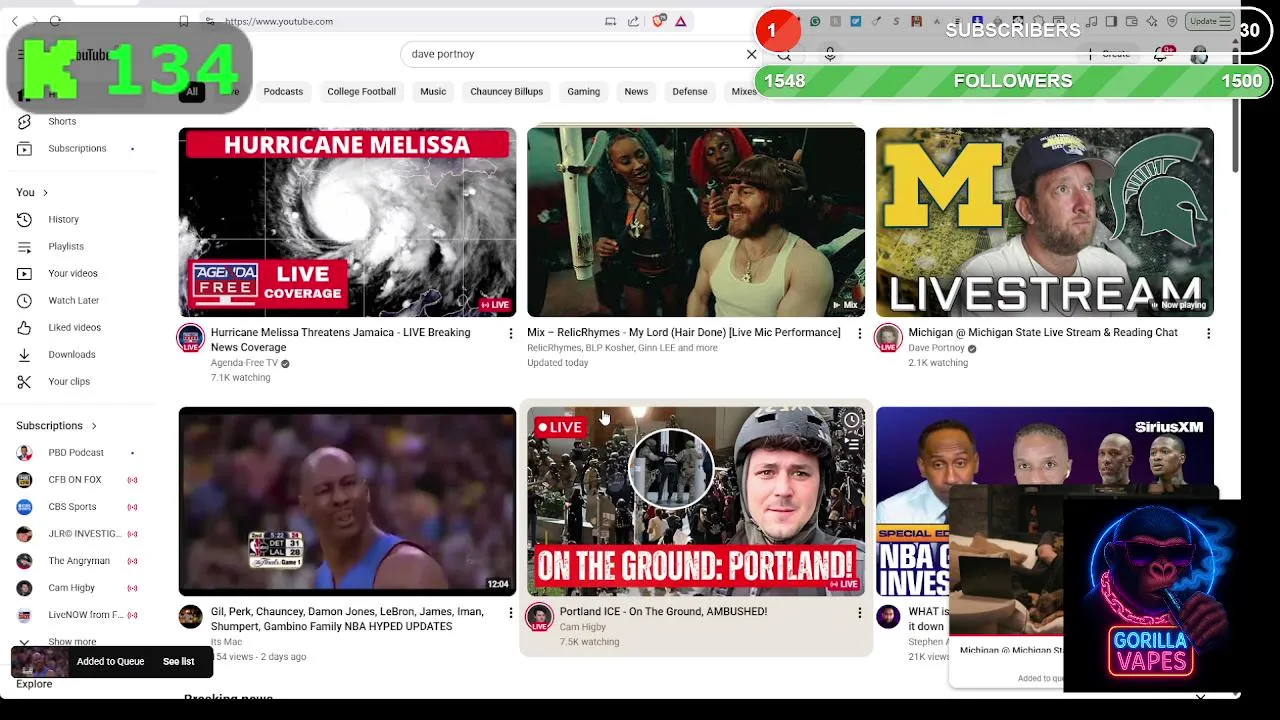Select the News filter chip

coord(636,92)
